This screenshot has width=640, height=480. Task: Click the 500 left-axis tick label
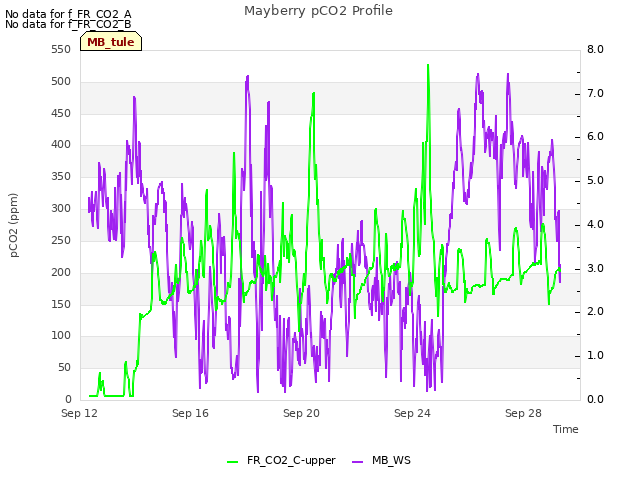(x=61, y=81)
